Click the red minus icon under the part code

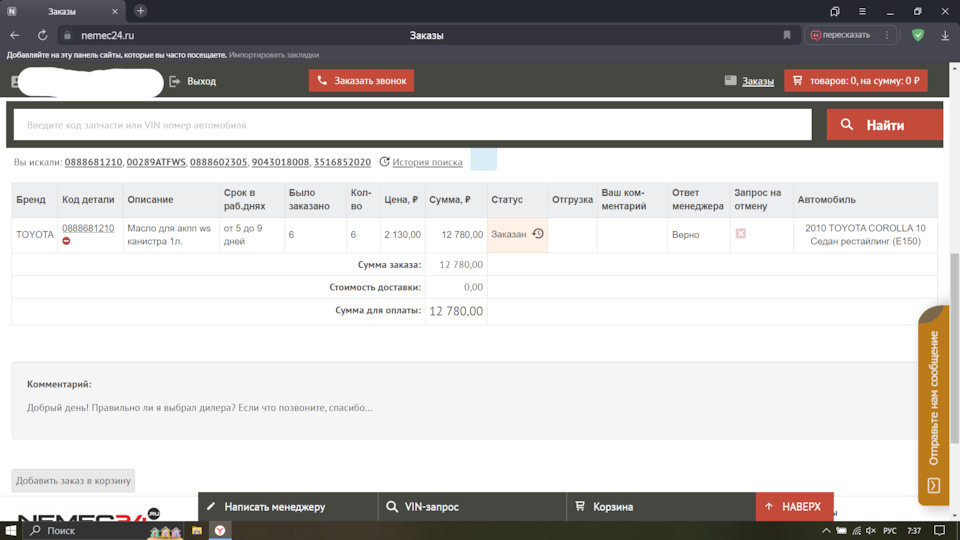pos(66,241)
